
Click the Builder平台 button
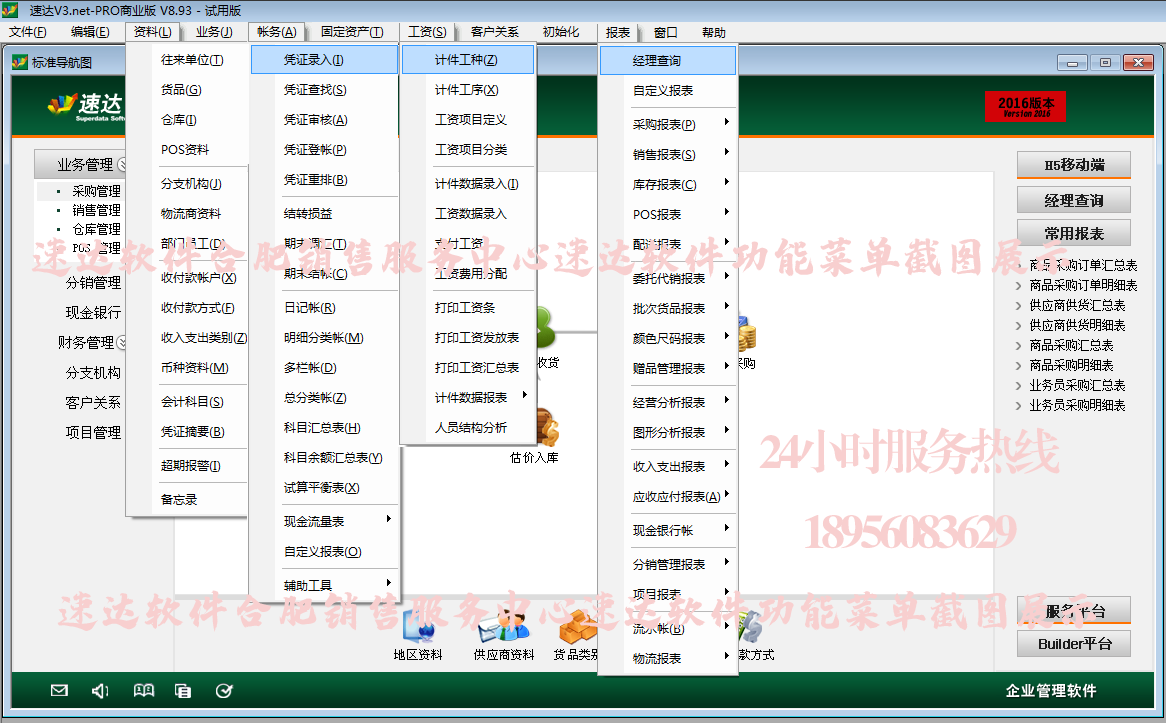[x=1073, y=644]
